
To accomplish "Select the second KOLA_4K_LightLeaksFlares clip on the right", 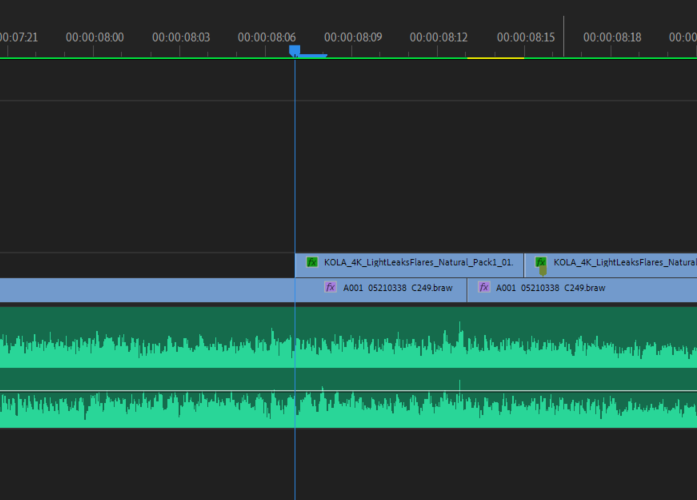I will point(611,265).
